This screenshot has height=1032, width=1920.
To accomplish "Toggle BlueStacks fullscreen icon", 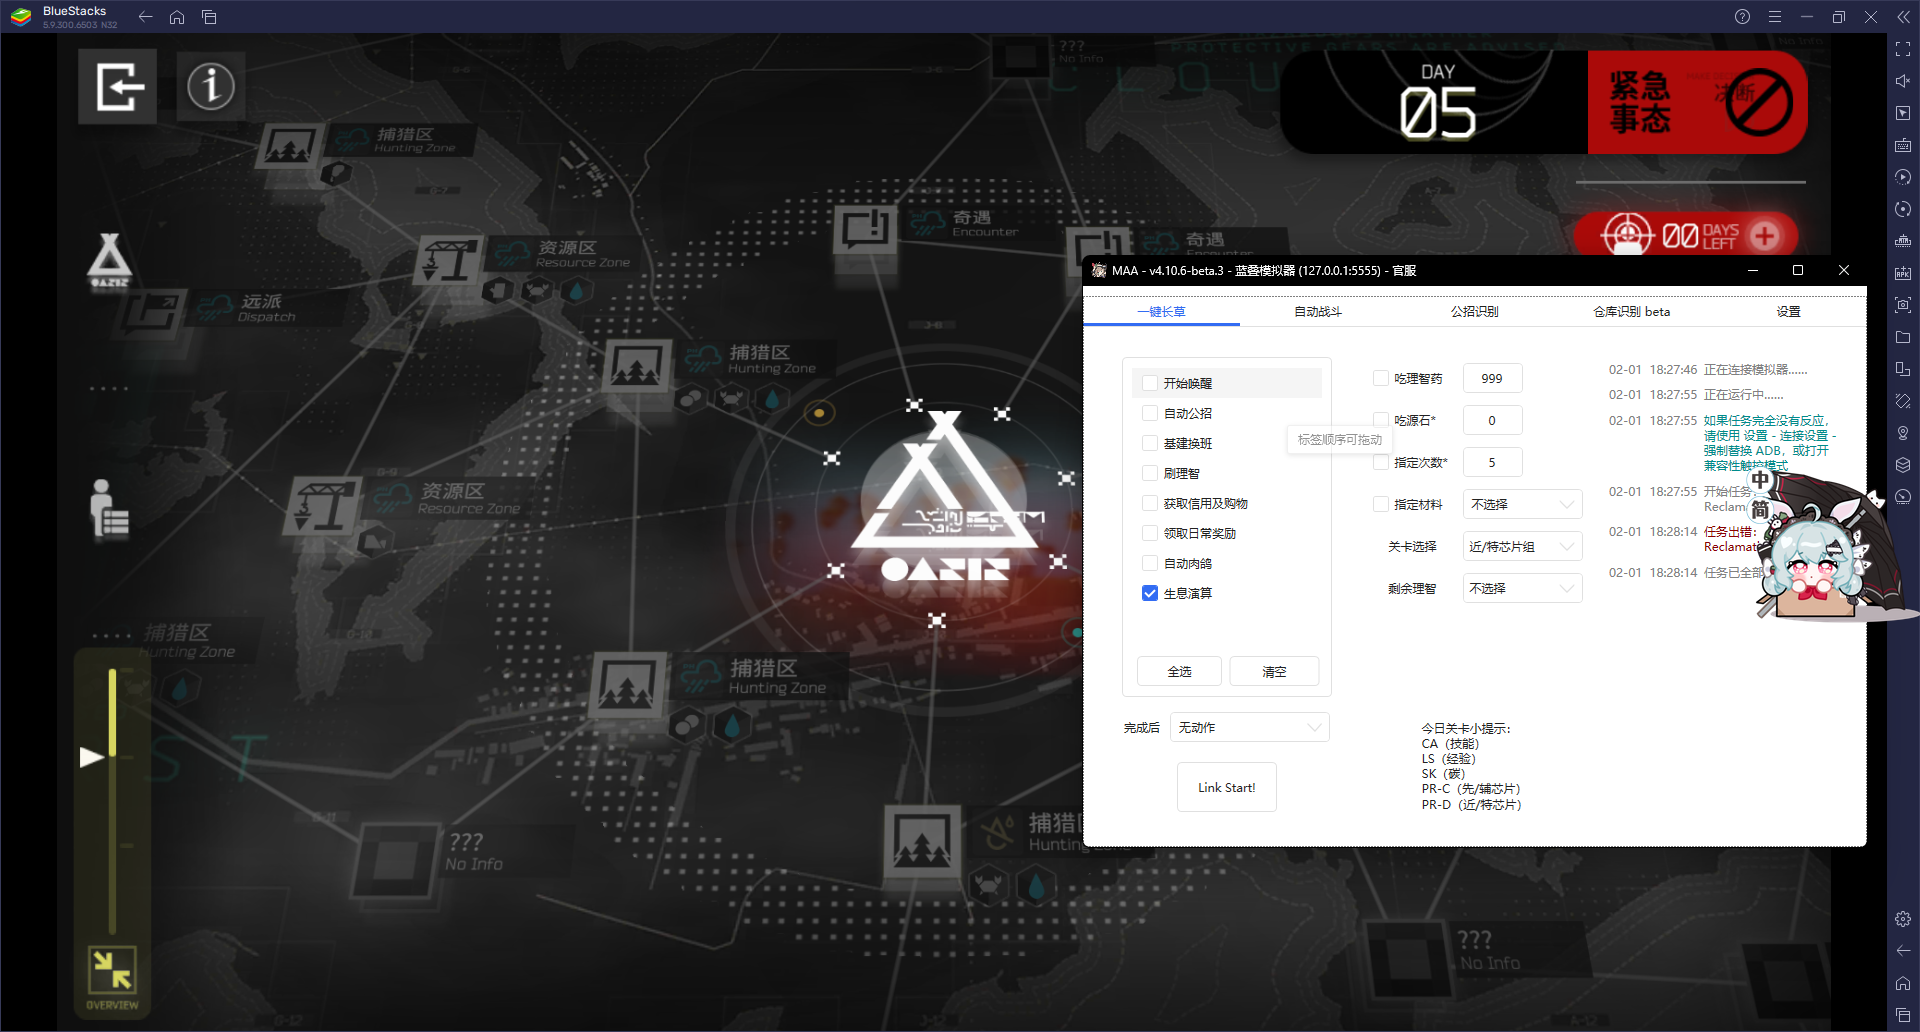I will [x=1903, y=49].
